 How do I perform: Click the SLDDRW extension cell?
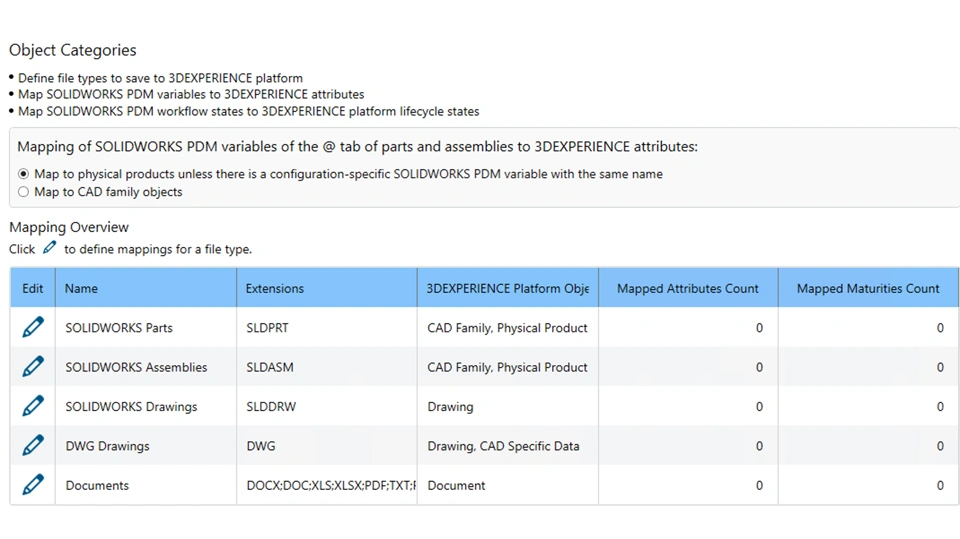point(327,406)
